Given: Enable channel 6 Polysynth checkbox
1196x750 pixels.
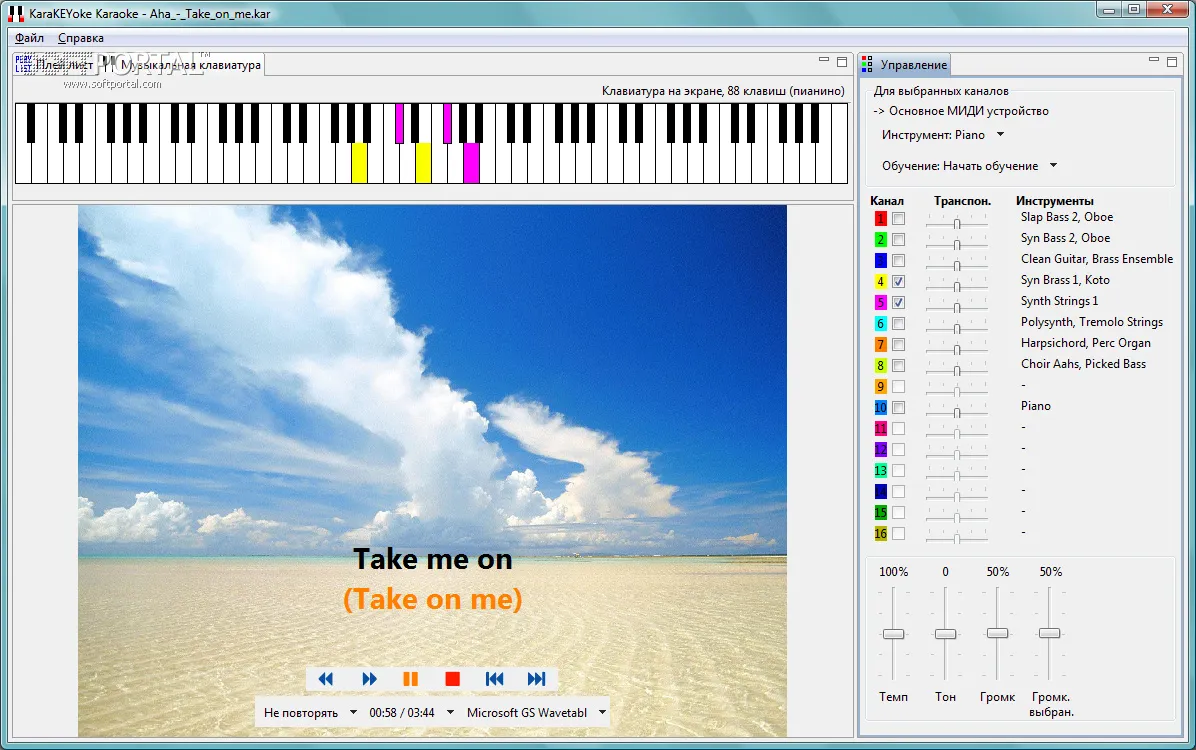Looking at the screenshot, I should coord(899,323).
